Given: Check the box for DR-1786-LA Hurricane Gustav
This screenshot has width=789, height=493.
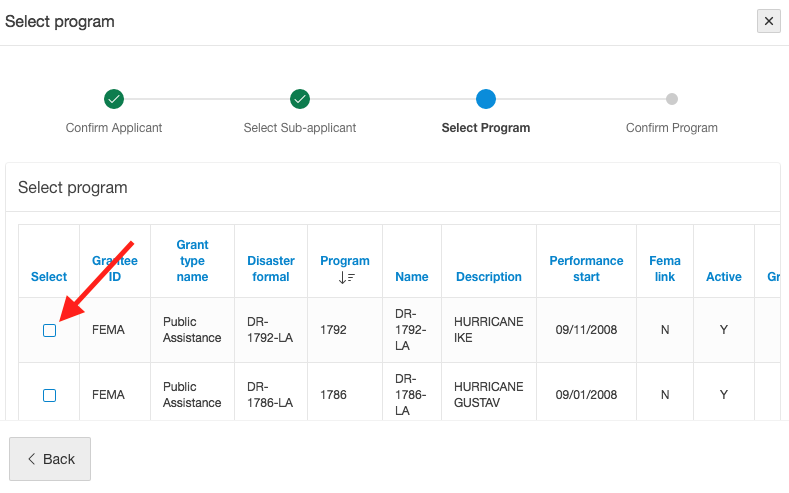Looking at the screenshot, I should pyautogui.click(x=49, y=395).
